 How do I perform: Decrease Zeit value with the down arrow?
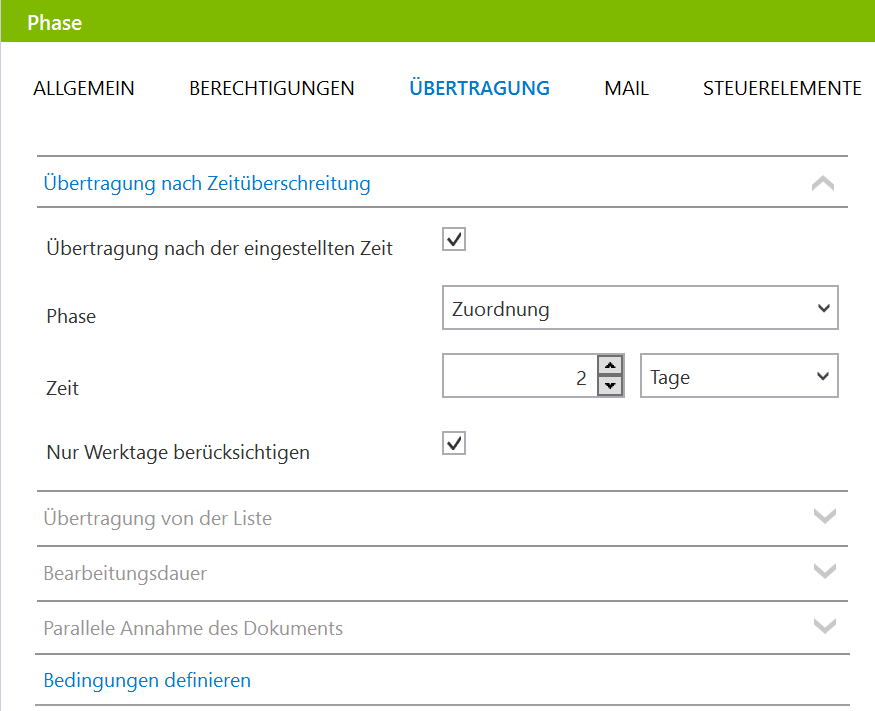click(x=610, y=386)
